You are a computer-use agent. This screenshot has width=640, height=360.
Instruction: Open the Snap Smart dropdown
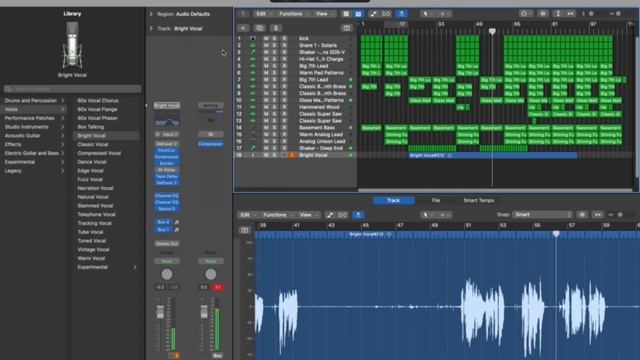pyautogui.click(x=542, y=215)
